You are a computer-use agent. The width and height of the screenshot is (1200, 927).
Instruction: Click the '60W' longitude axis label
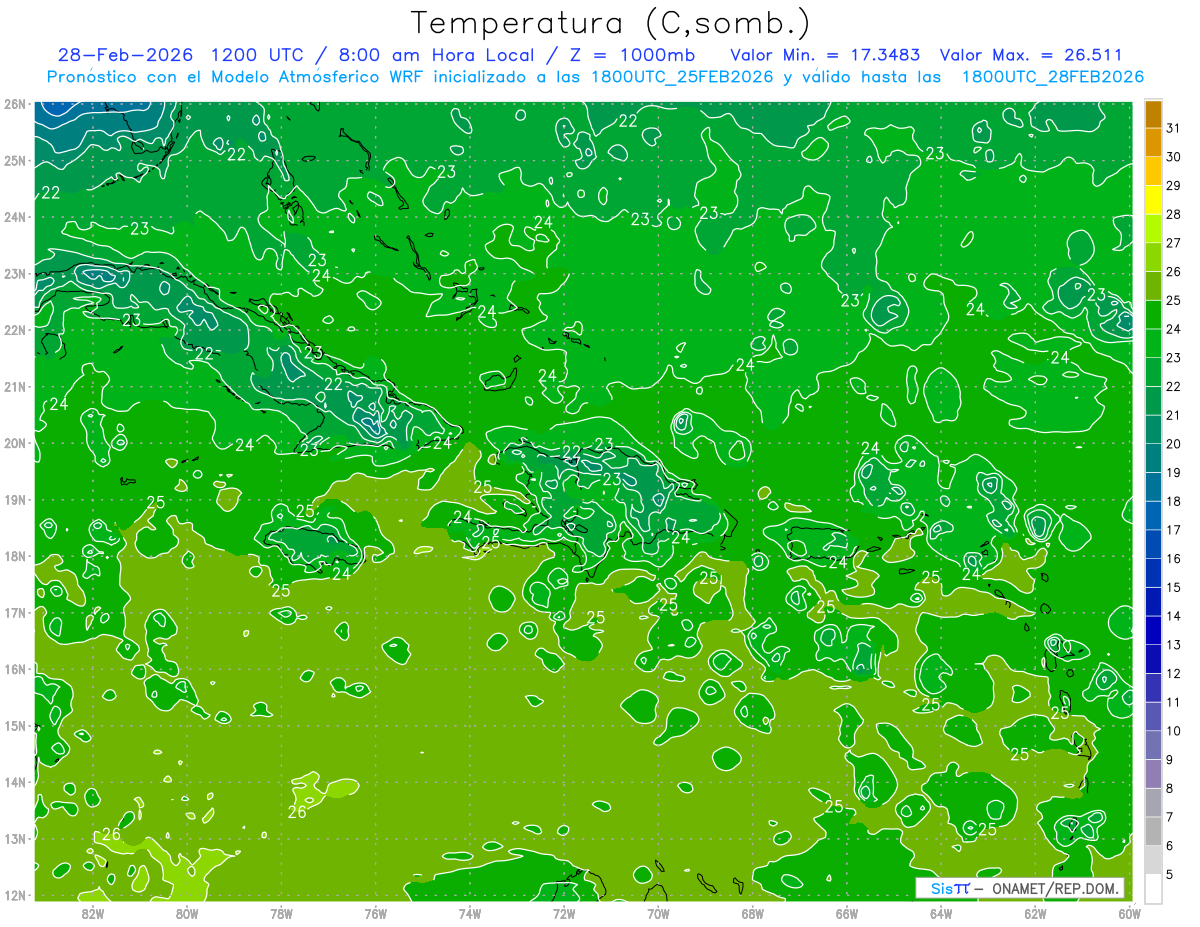[x=1130, y=913]
